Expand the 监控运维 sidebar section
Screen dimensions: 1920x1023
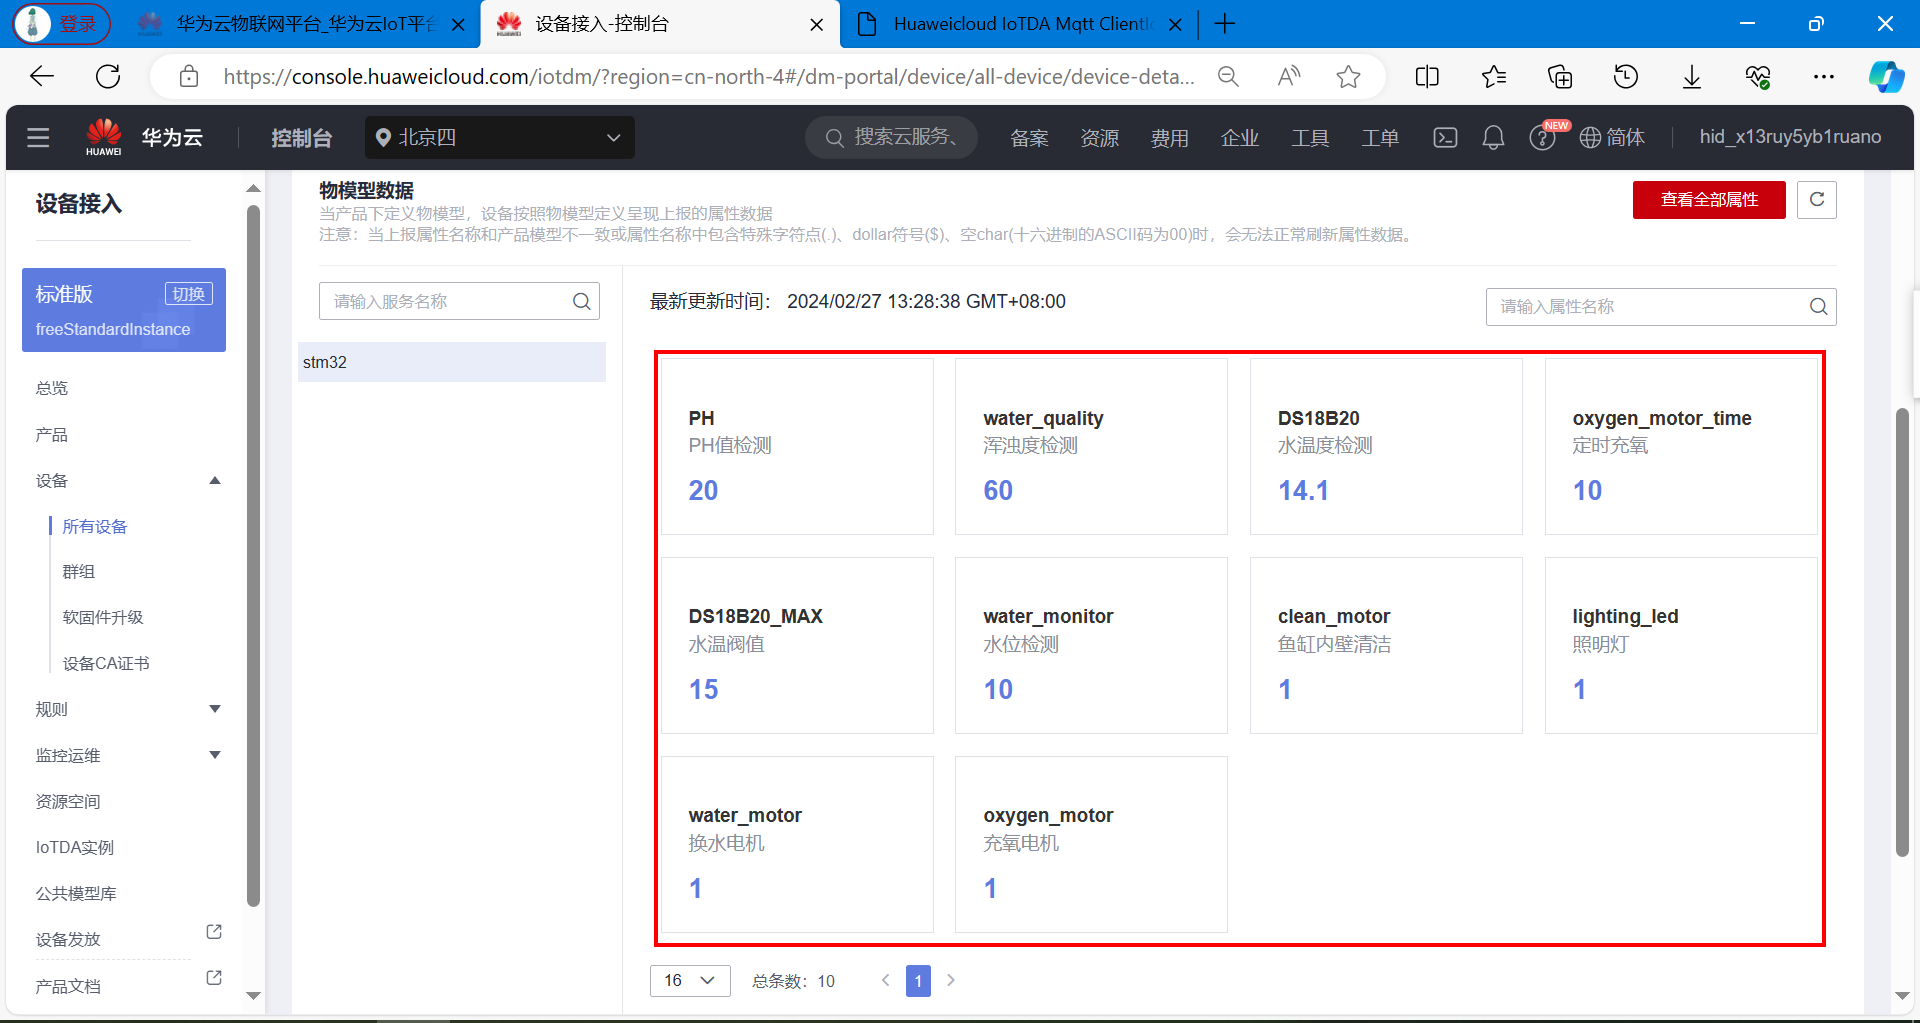click(214, 755)
